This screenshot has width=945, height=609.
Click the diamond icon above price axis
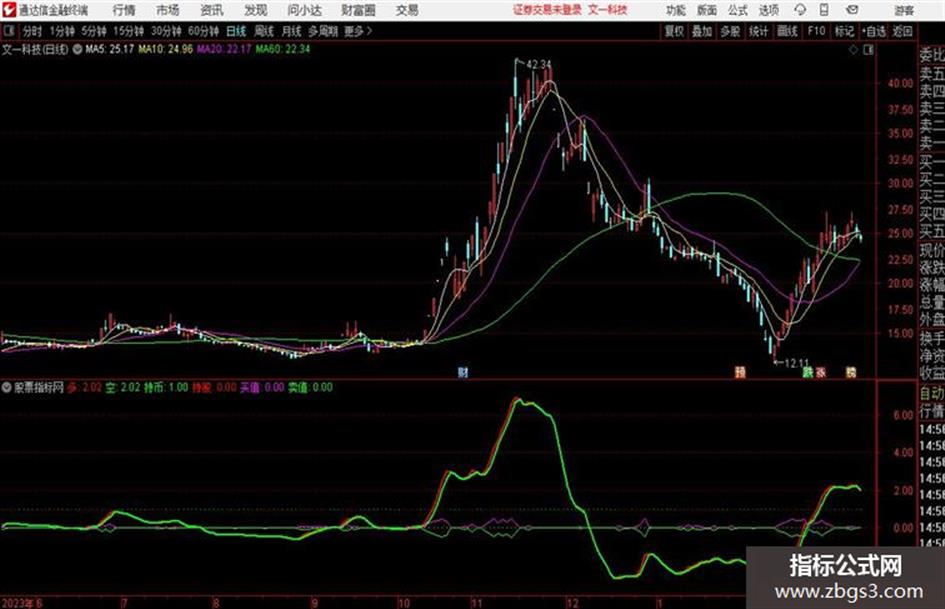coord(853,50)
